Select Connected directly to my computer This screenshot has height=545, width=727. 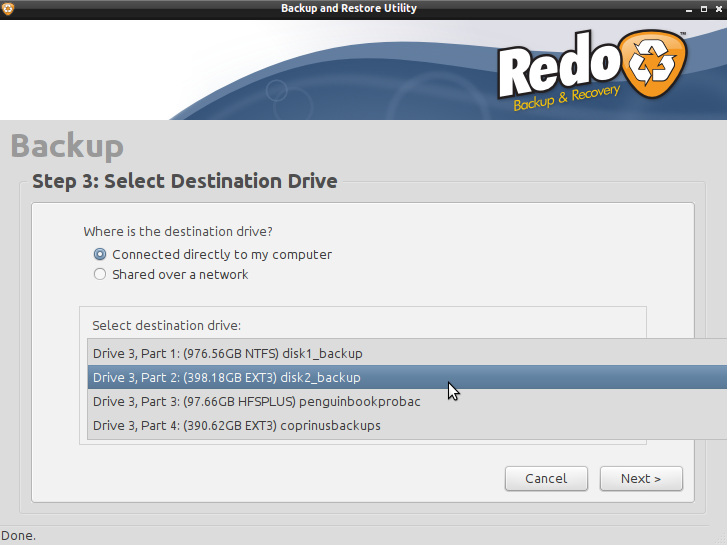point(100,254)
